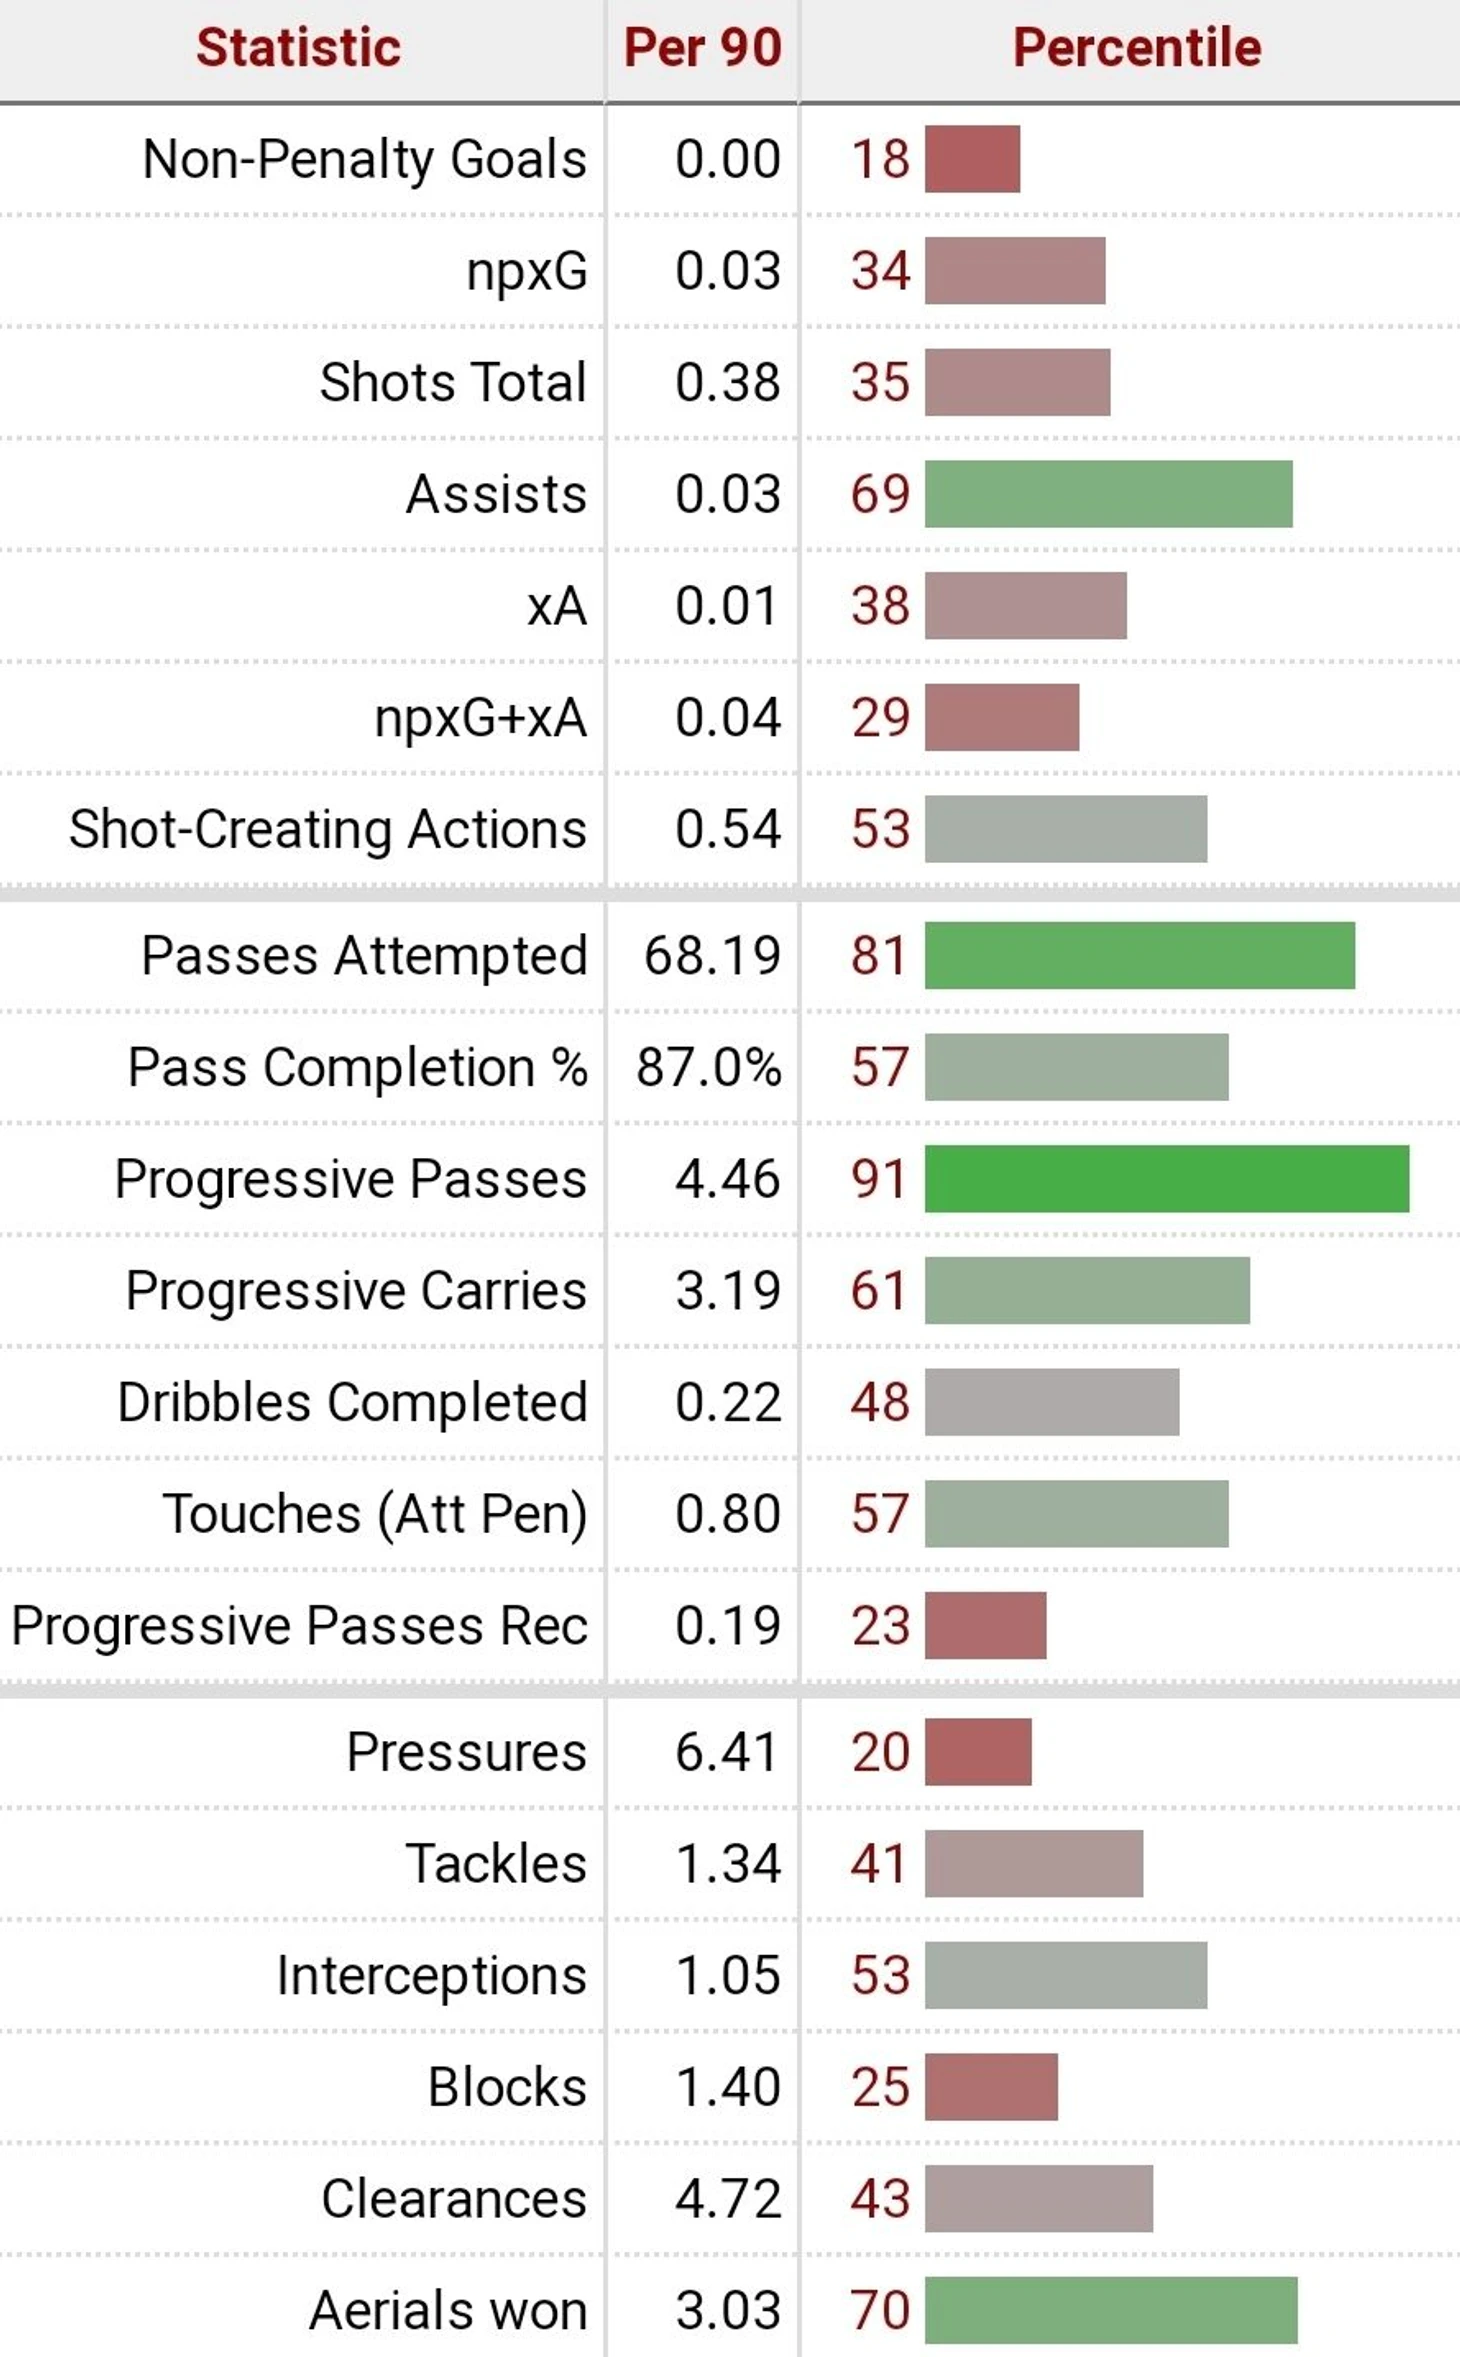Select the 87.0% Pass Completion value
Viewport: 1460px width, 2357px height.
click(x=709, y=1067)
